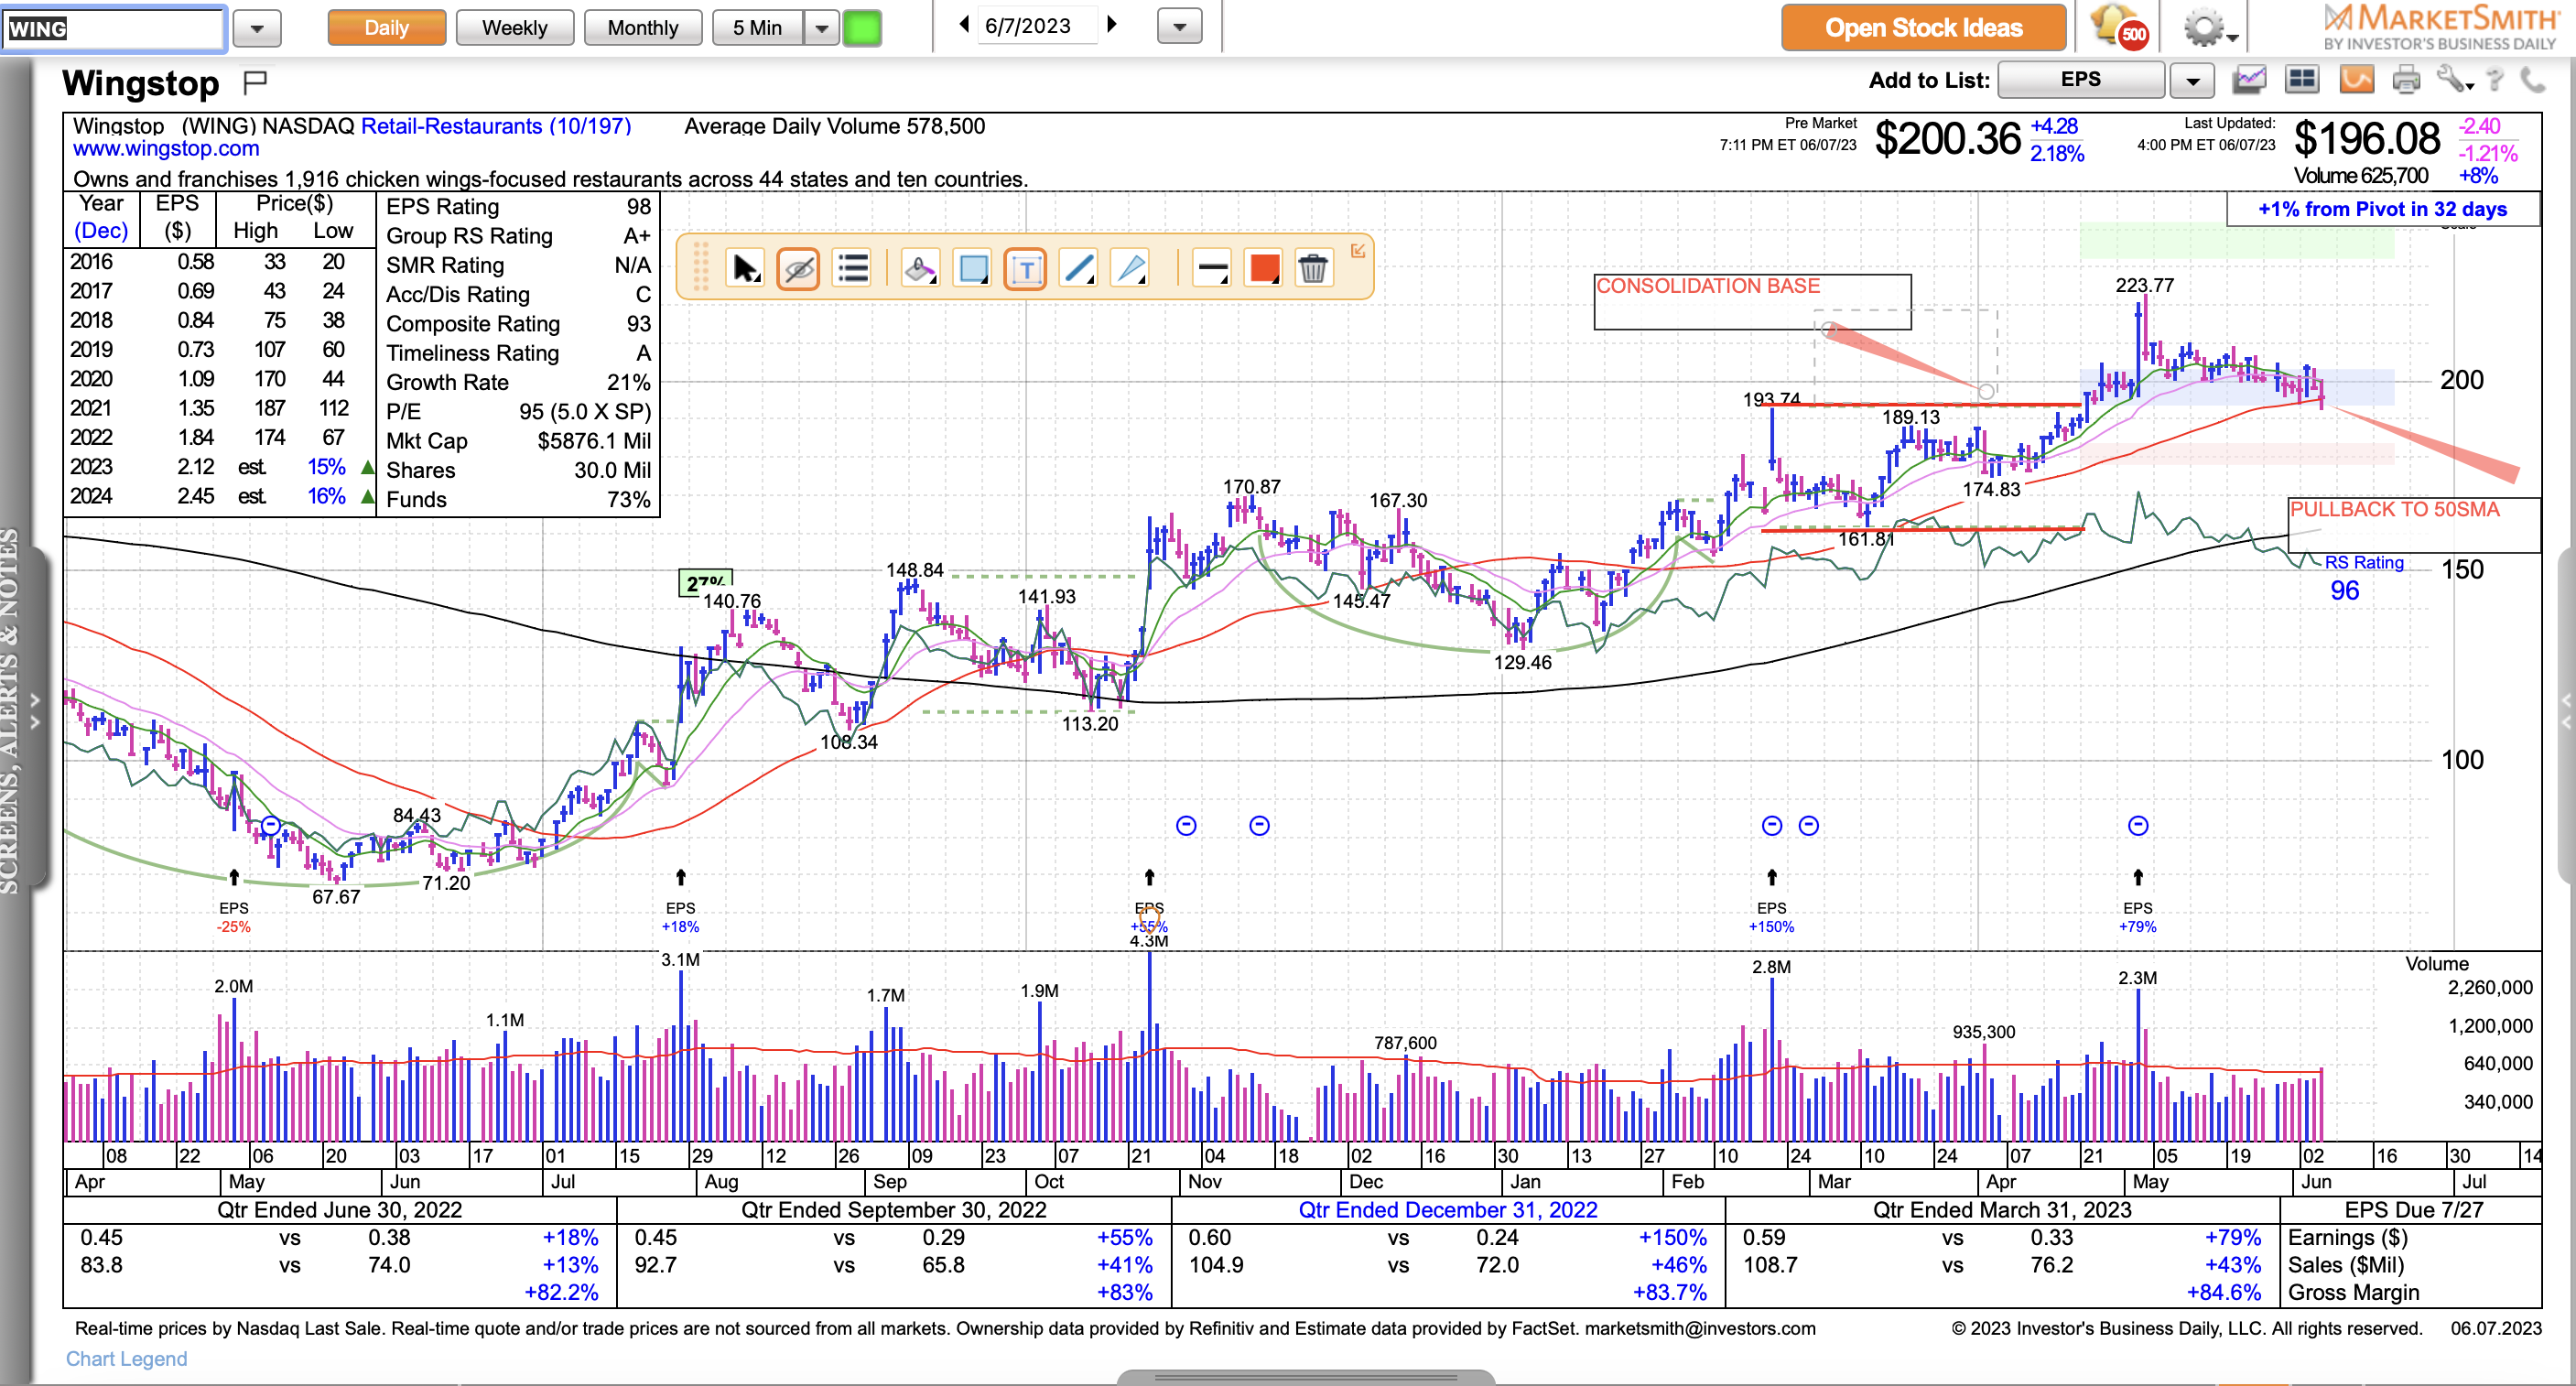Click the Mkt Cap $5876.1 Mil row
Image resolution: width=2576 pixels, height=1386 pixels.
[x=518, y=441]
